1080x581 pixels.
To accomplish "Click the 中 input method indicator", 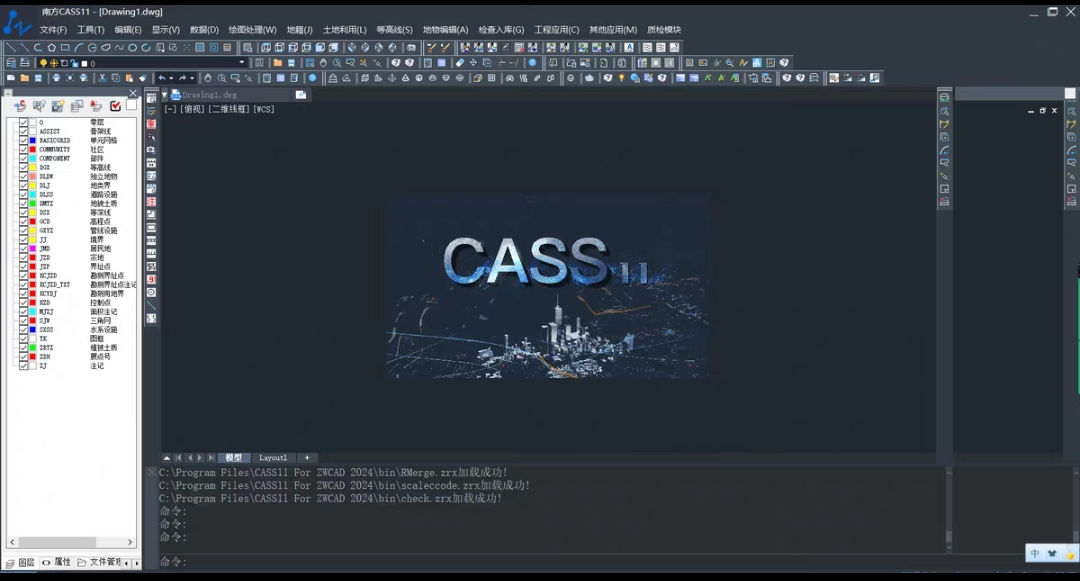I will tap(1035, 553).
